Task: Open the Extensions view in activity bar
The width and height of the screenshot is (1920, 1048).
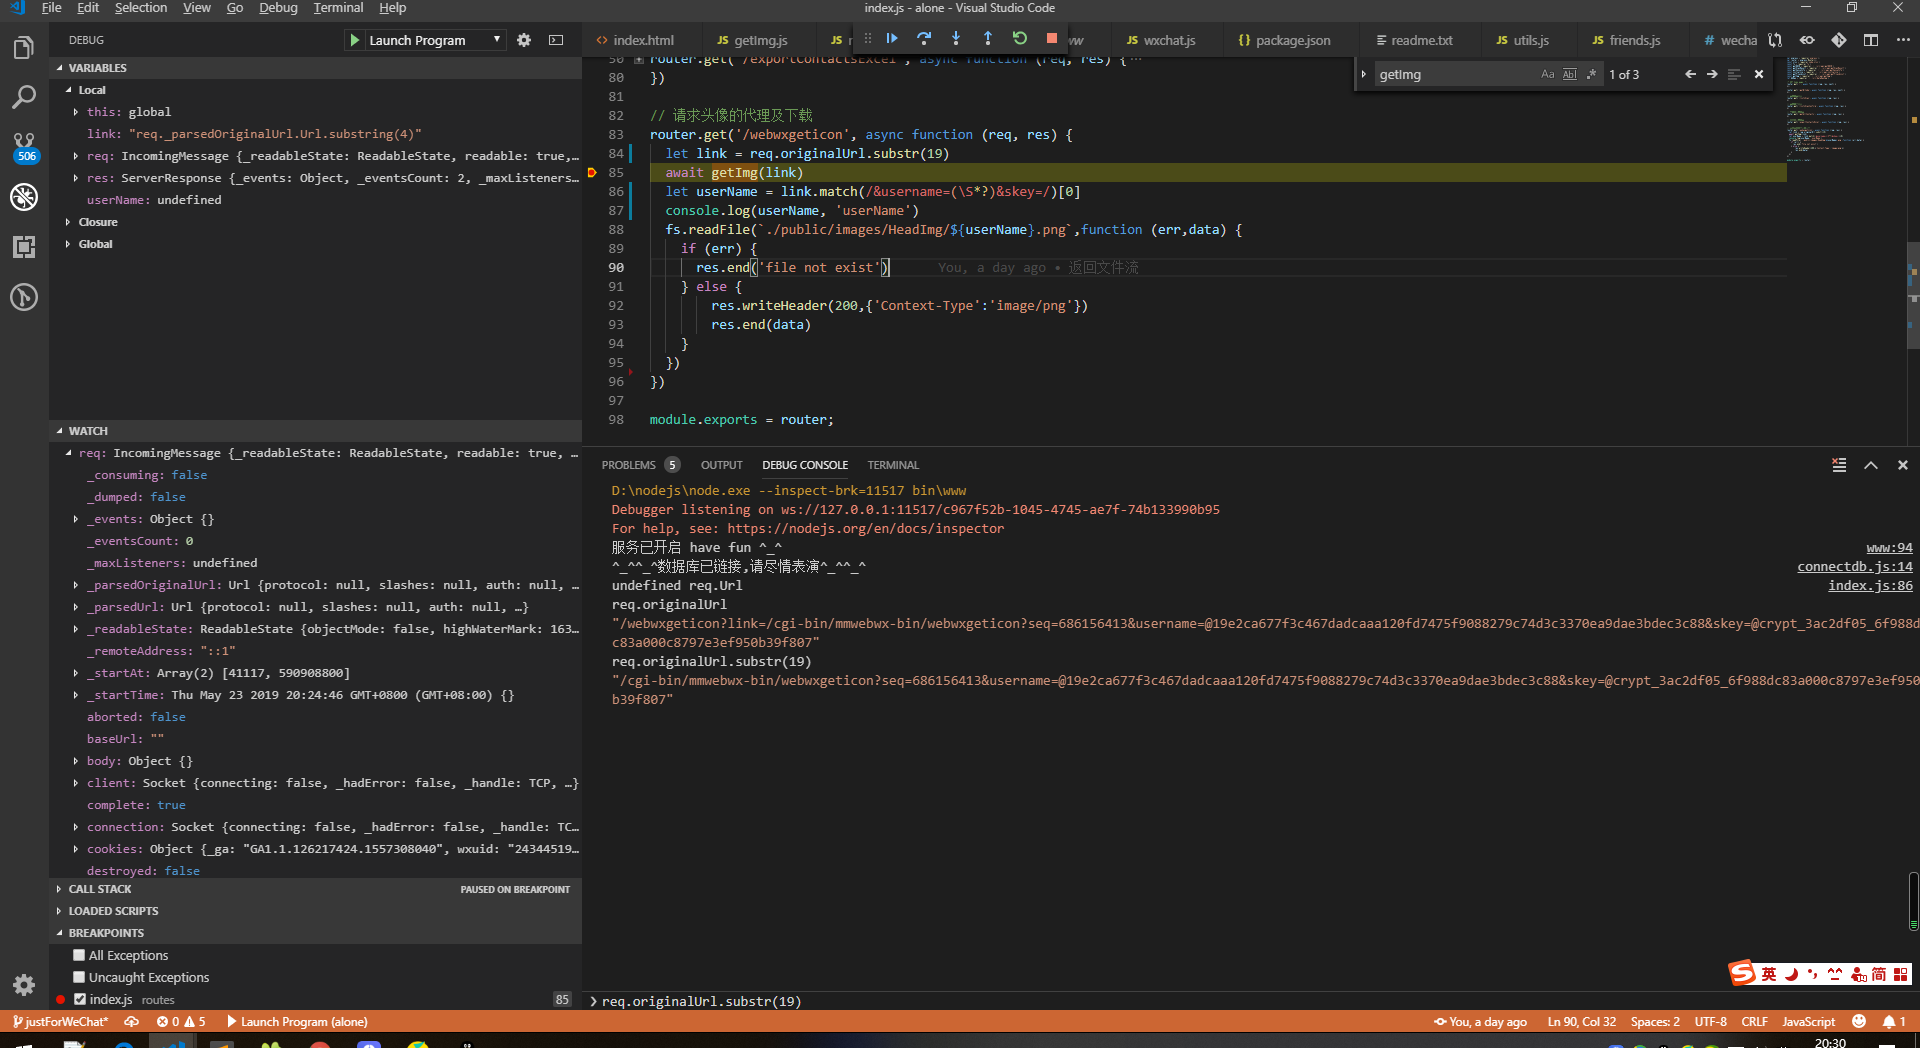Action: (24, 247)
